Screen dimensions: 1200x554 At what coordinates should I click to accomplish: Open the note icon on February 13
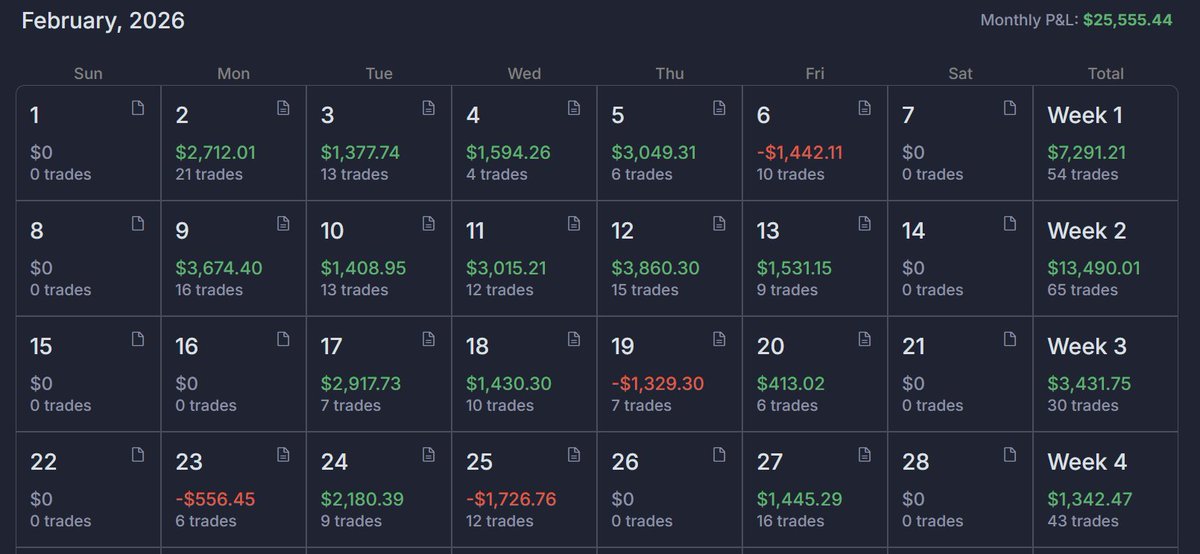click(x=865, y=223)
